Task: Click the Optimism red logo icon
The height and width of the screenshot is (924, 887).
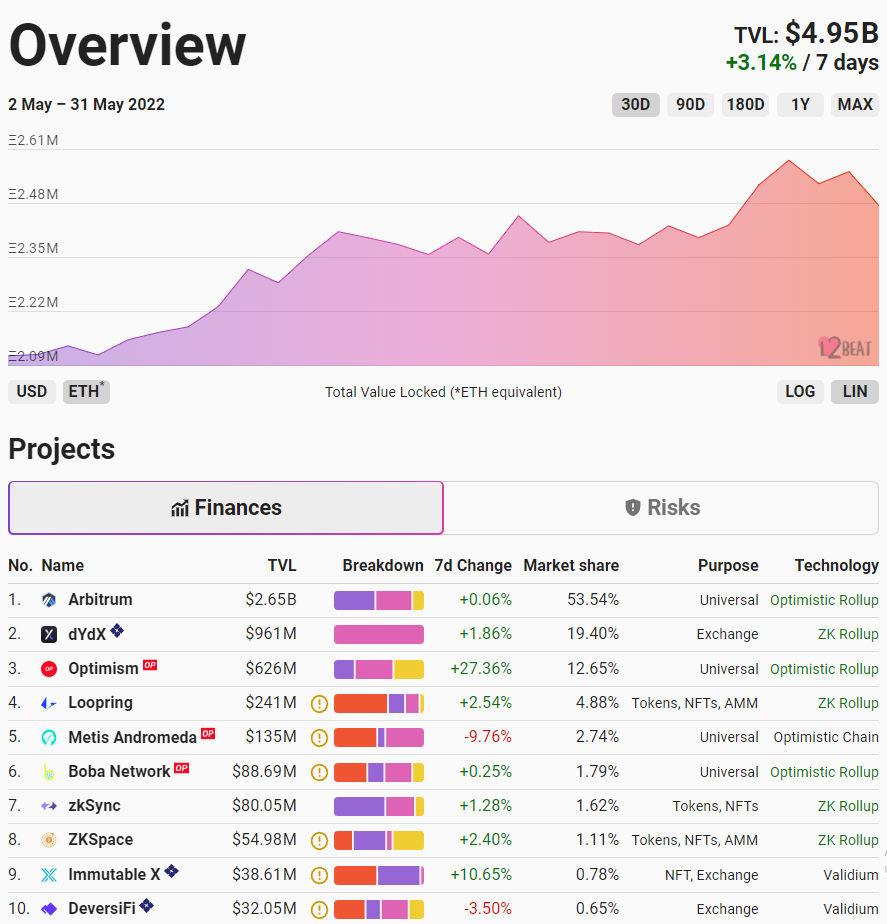Action: (49, 668)
